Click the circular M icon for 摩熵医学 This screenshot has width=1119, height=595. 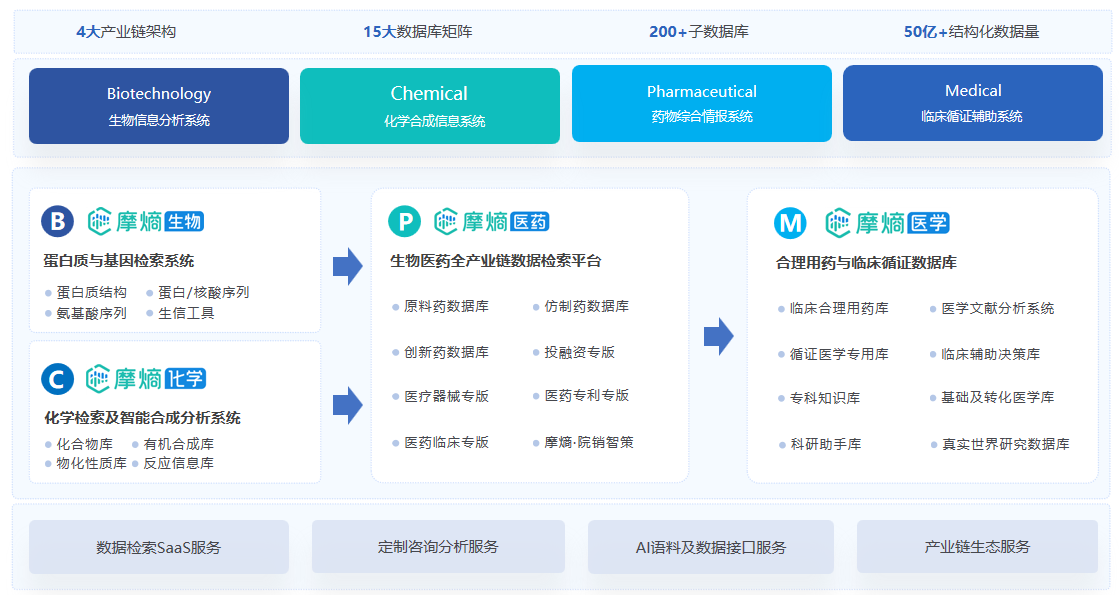click(x=790, y=223)
